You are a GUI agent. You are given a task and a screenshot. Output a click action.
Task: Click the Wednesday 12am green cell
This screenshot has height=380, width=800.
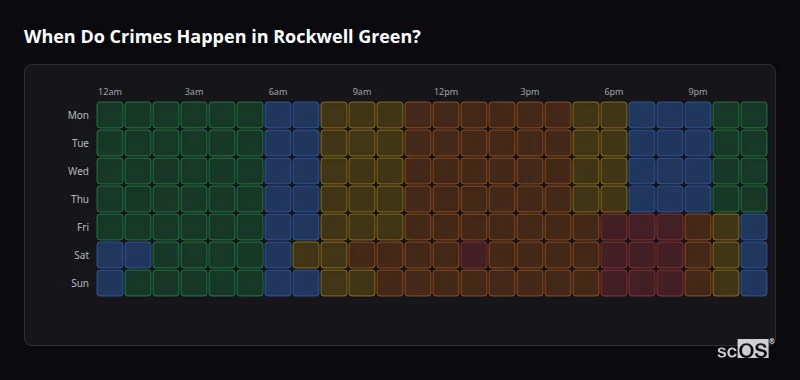pyautogui.click(x=110, y=171)
